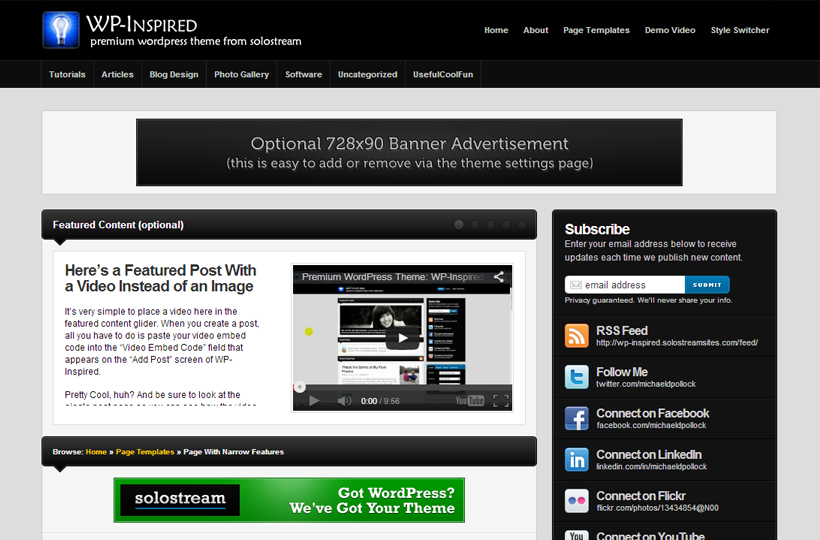Select the fifth featured slide dot
Viewport: 820px width, 540px height.
click(x=522, y=224)
